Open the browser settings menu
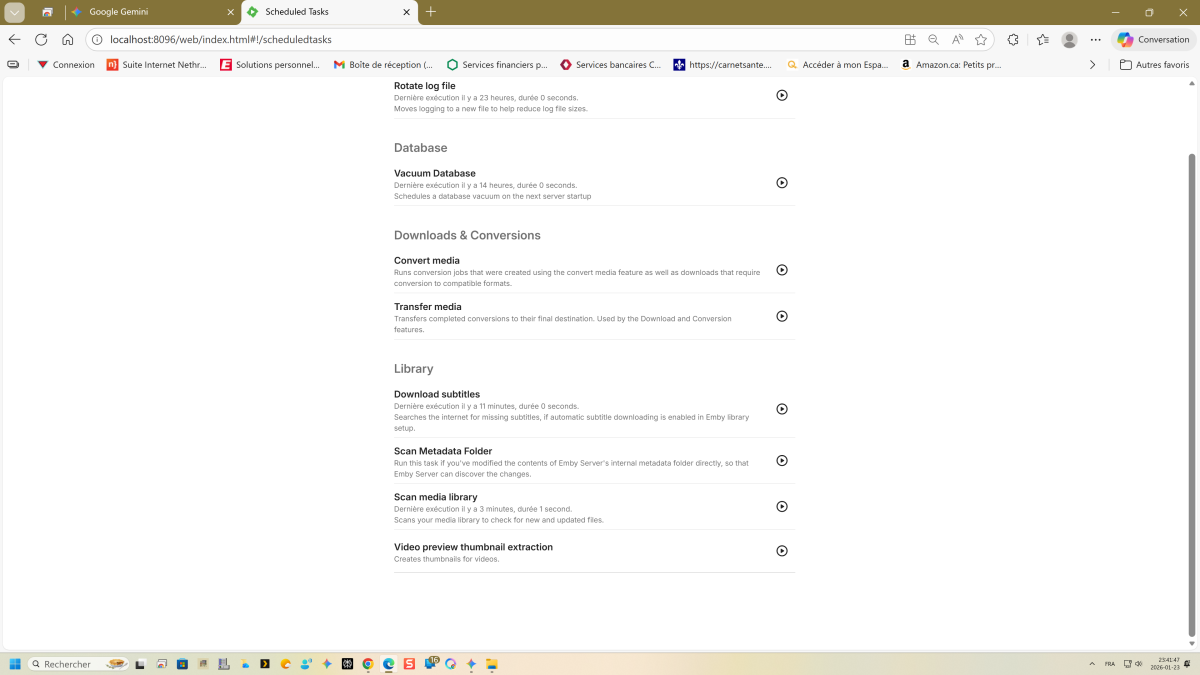 point(1095,39)
